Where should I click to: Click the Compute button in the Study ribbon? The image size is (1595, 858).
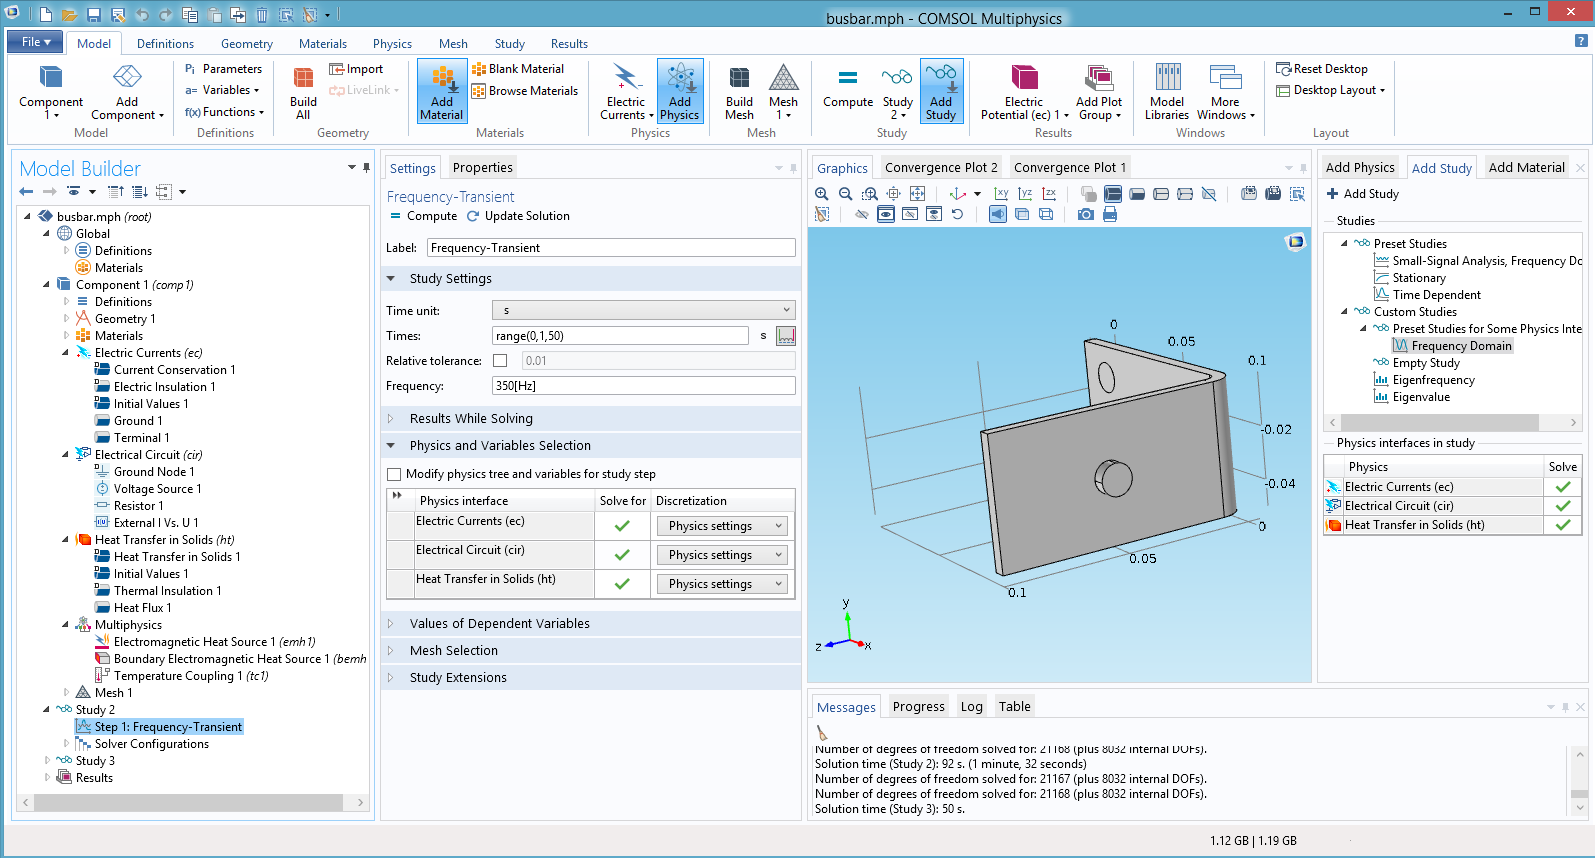click(847, 91)
